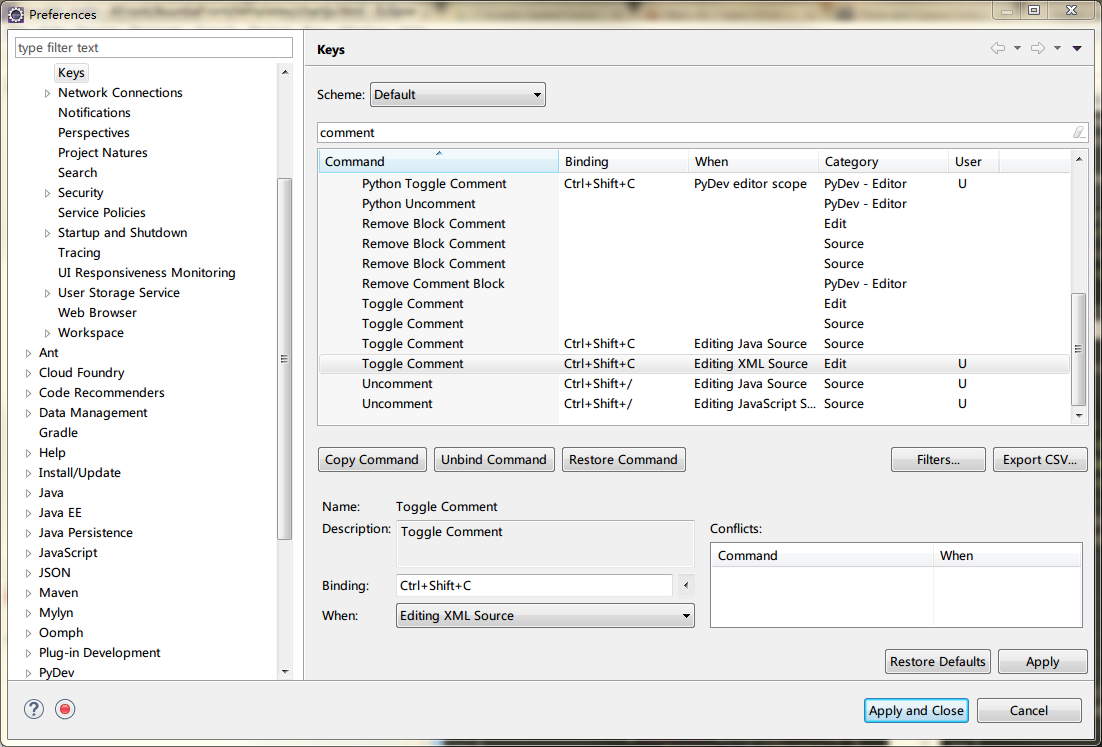The width and height of the screenshot is (1102, 747).
Task: Sort table by User column header
Action: 973,162
